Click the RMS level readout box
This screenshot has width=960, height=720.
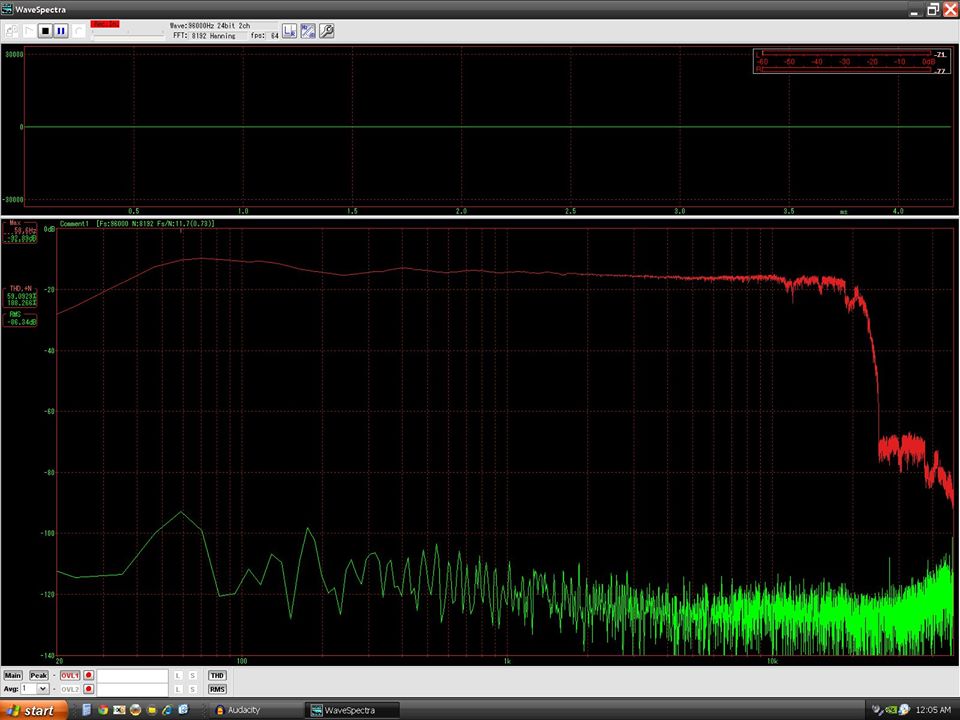coord(20,318)
